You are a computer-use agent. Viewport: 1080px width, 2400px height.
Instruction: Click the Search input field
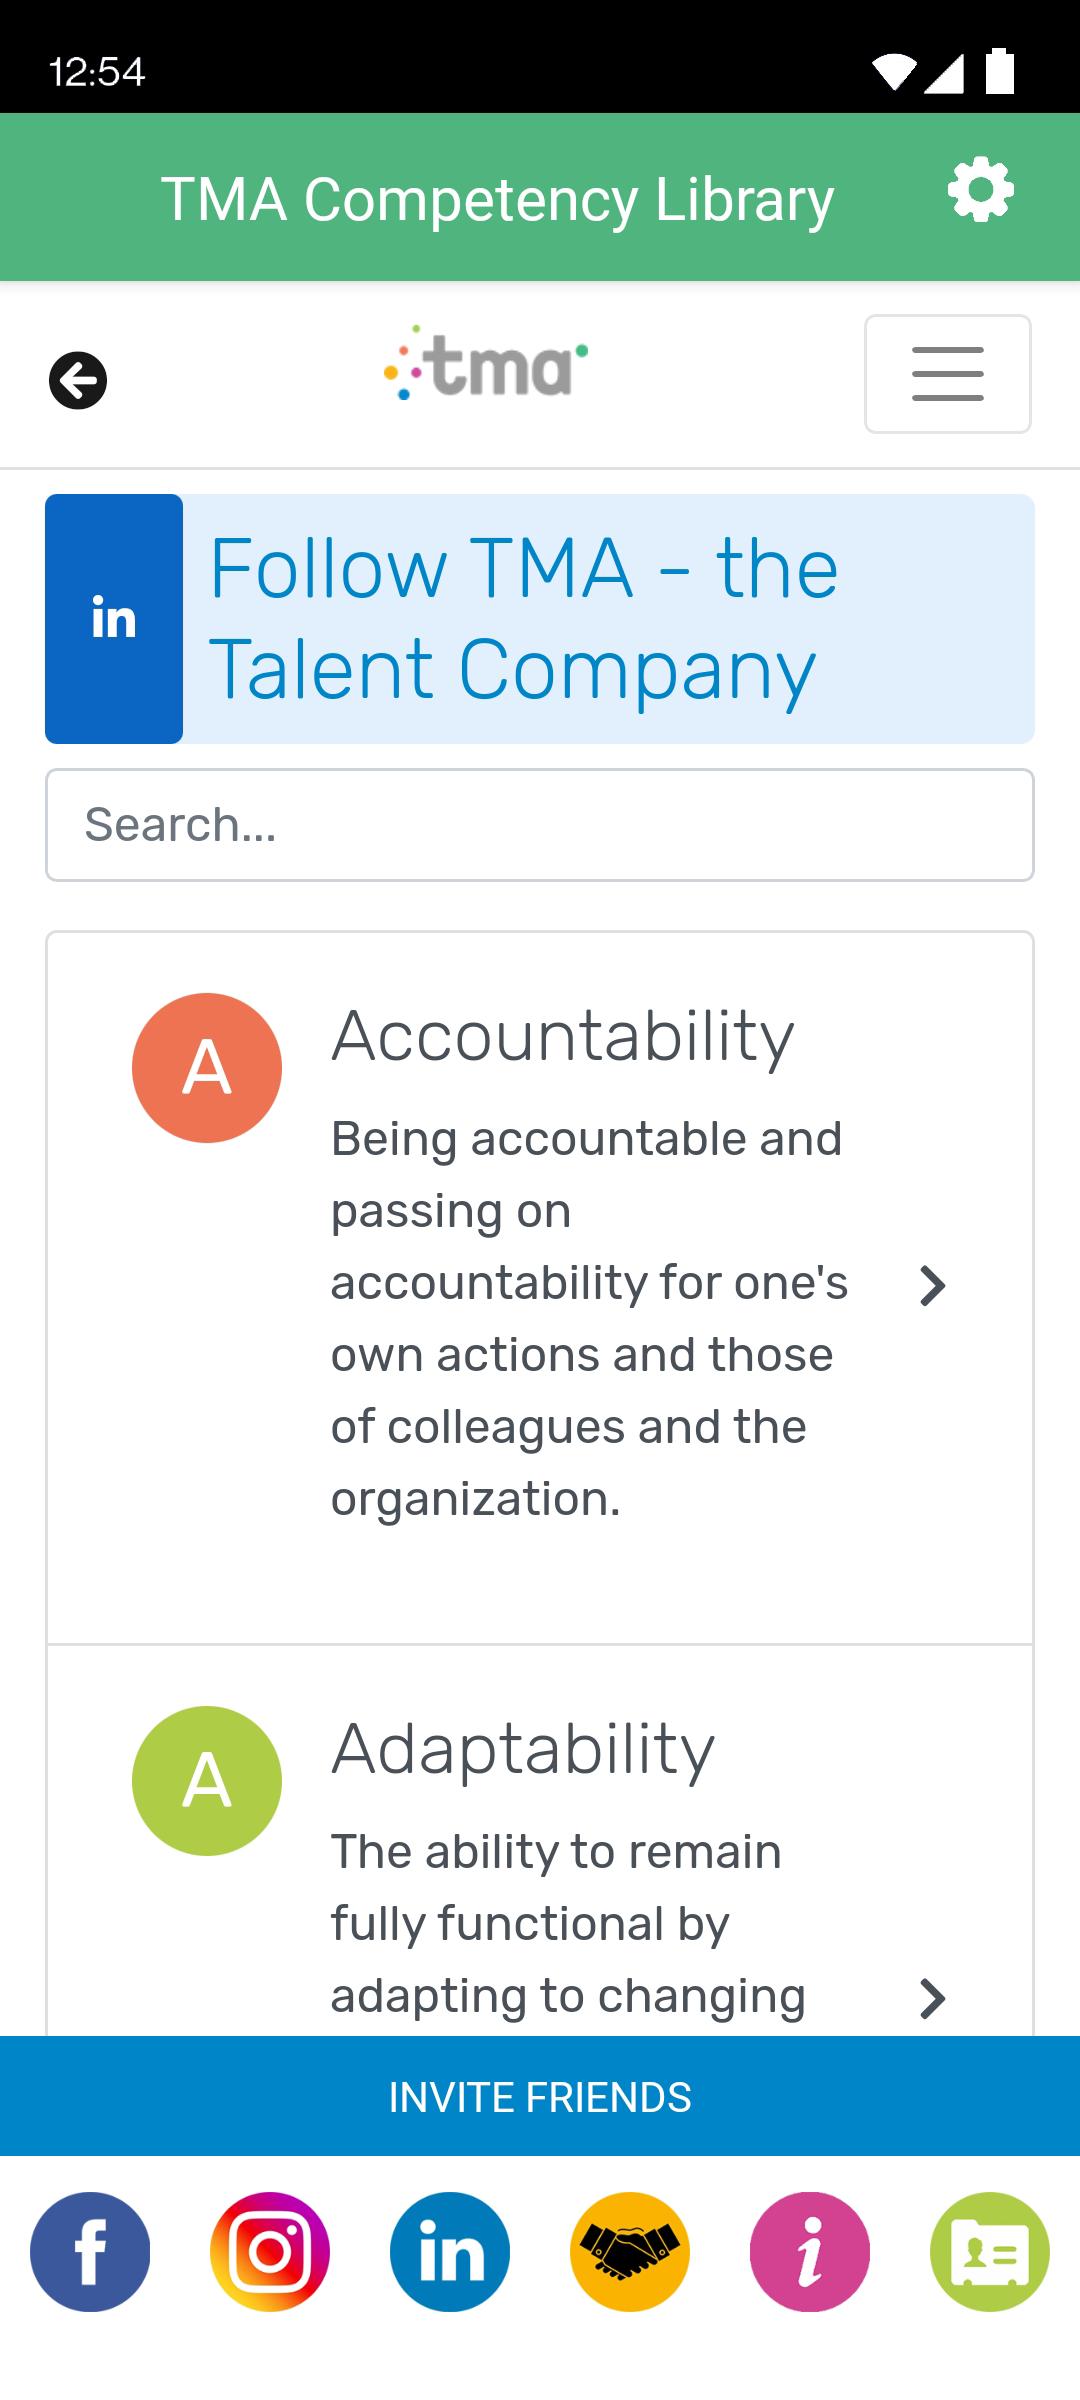point(540,825)
